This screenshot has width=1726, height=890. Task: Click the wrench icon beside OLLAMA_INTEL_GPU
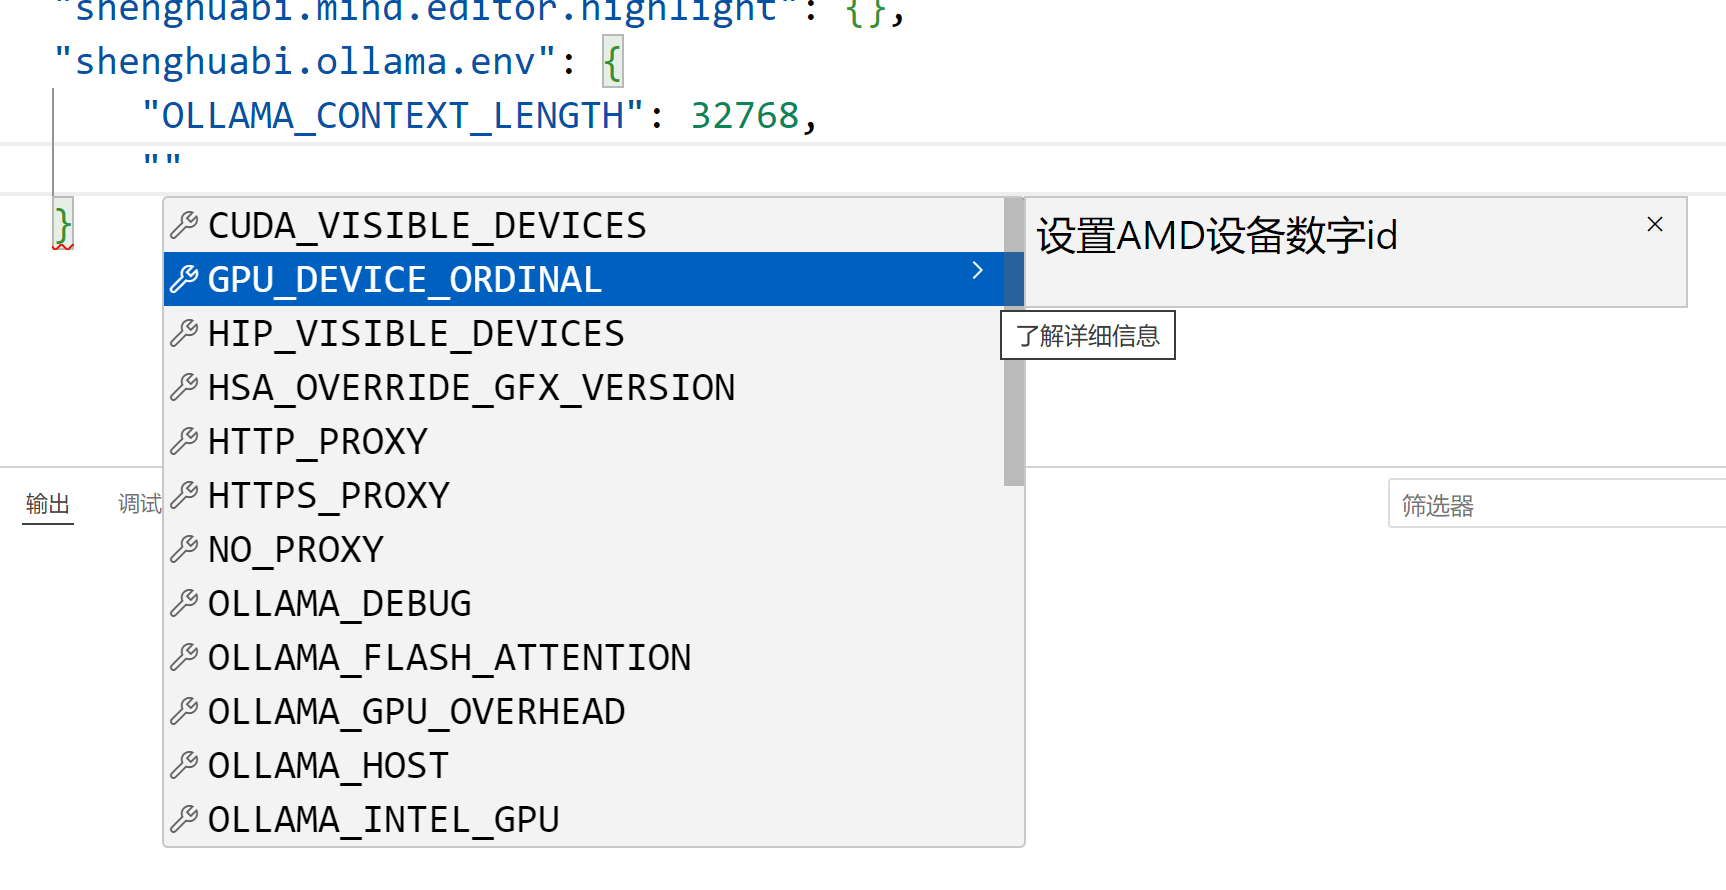(184, 820)
